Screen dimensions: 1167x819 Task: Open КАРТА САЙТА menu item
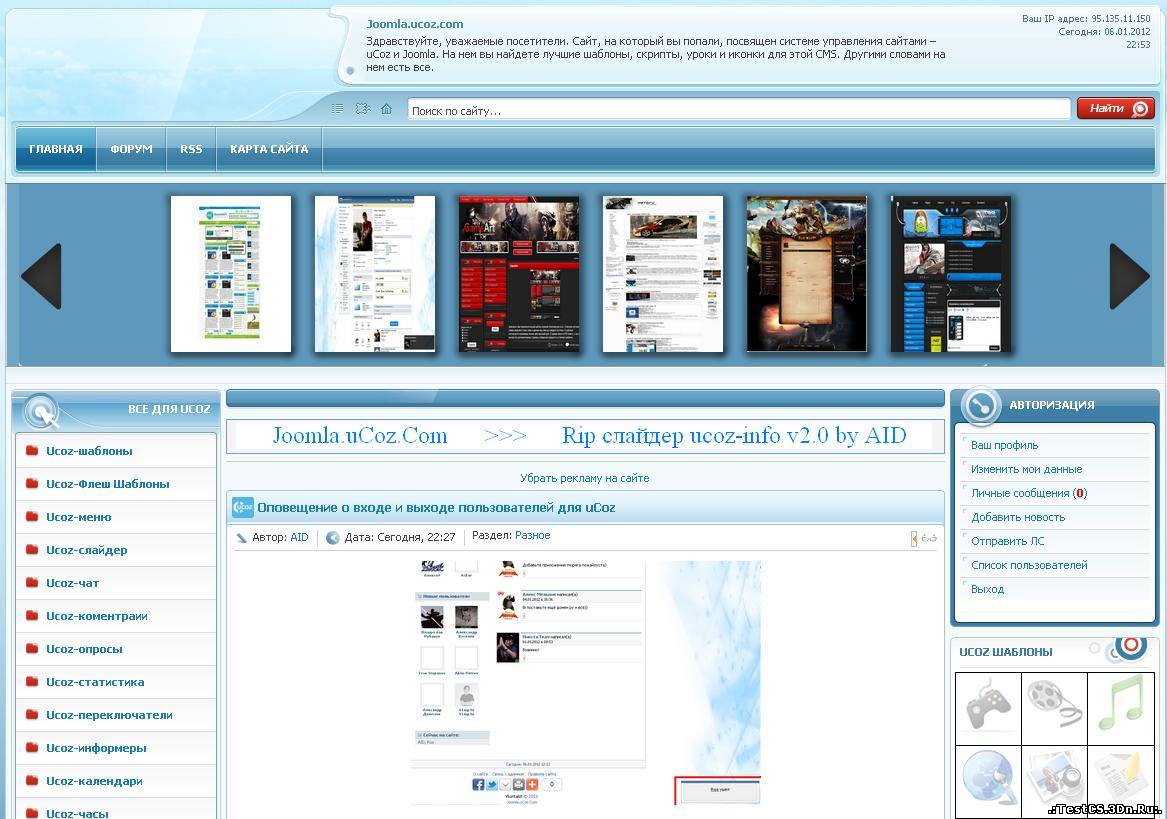[x=269, y=149]
